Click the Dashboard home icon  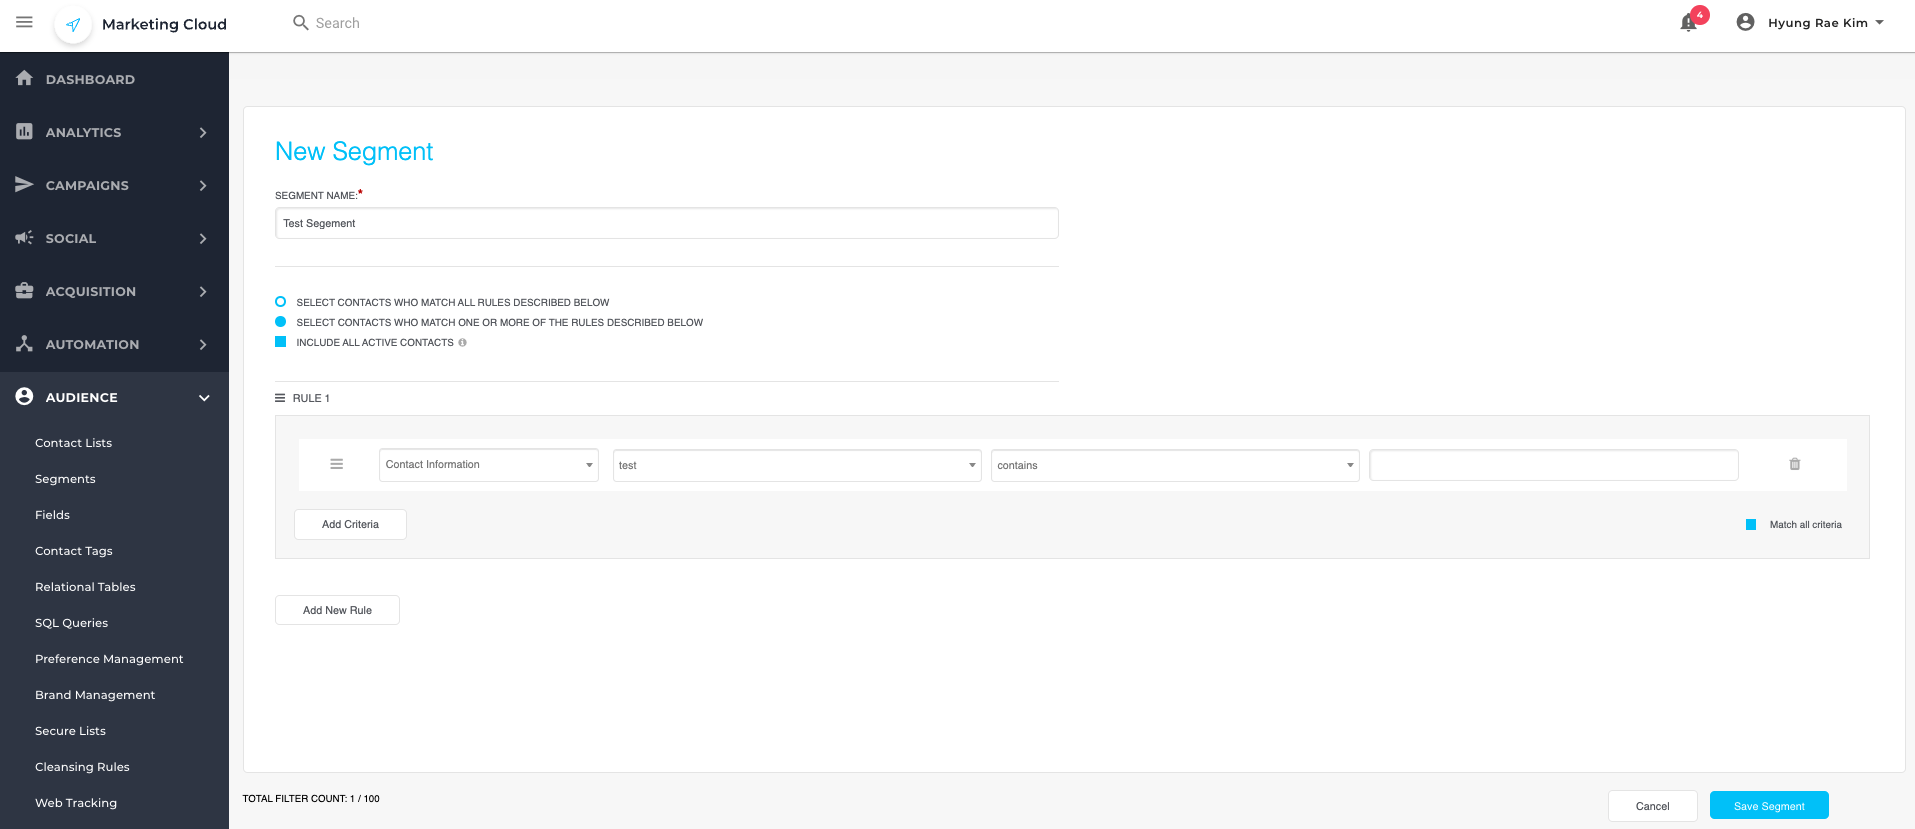point(25,78)
